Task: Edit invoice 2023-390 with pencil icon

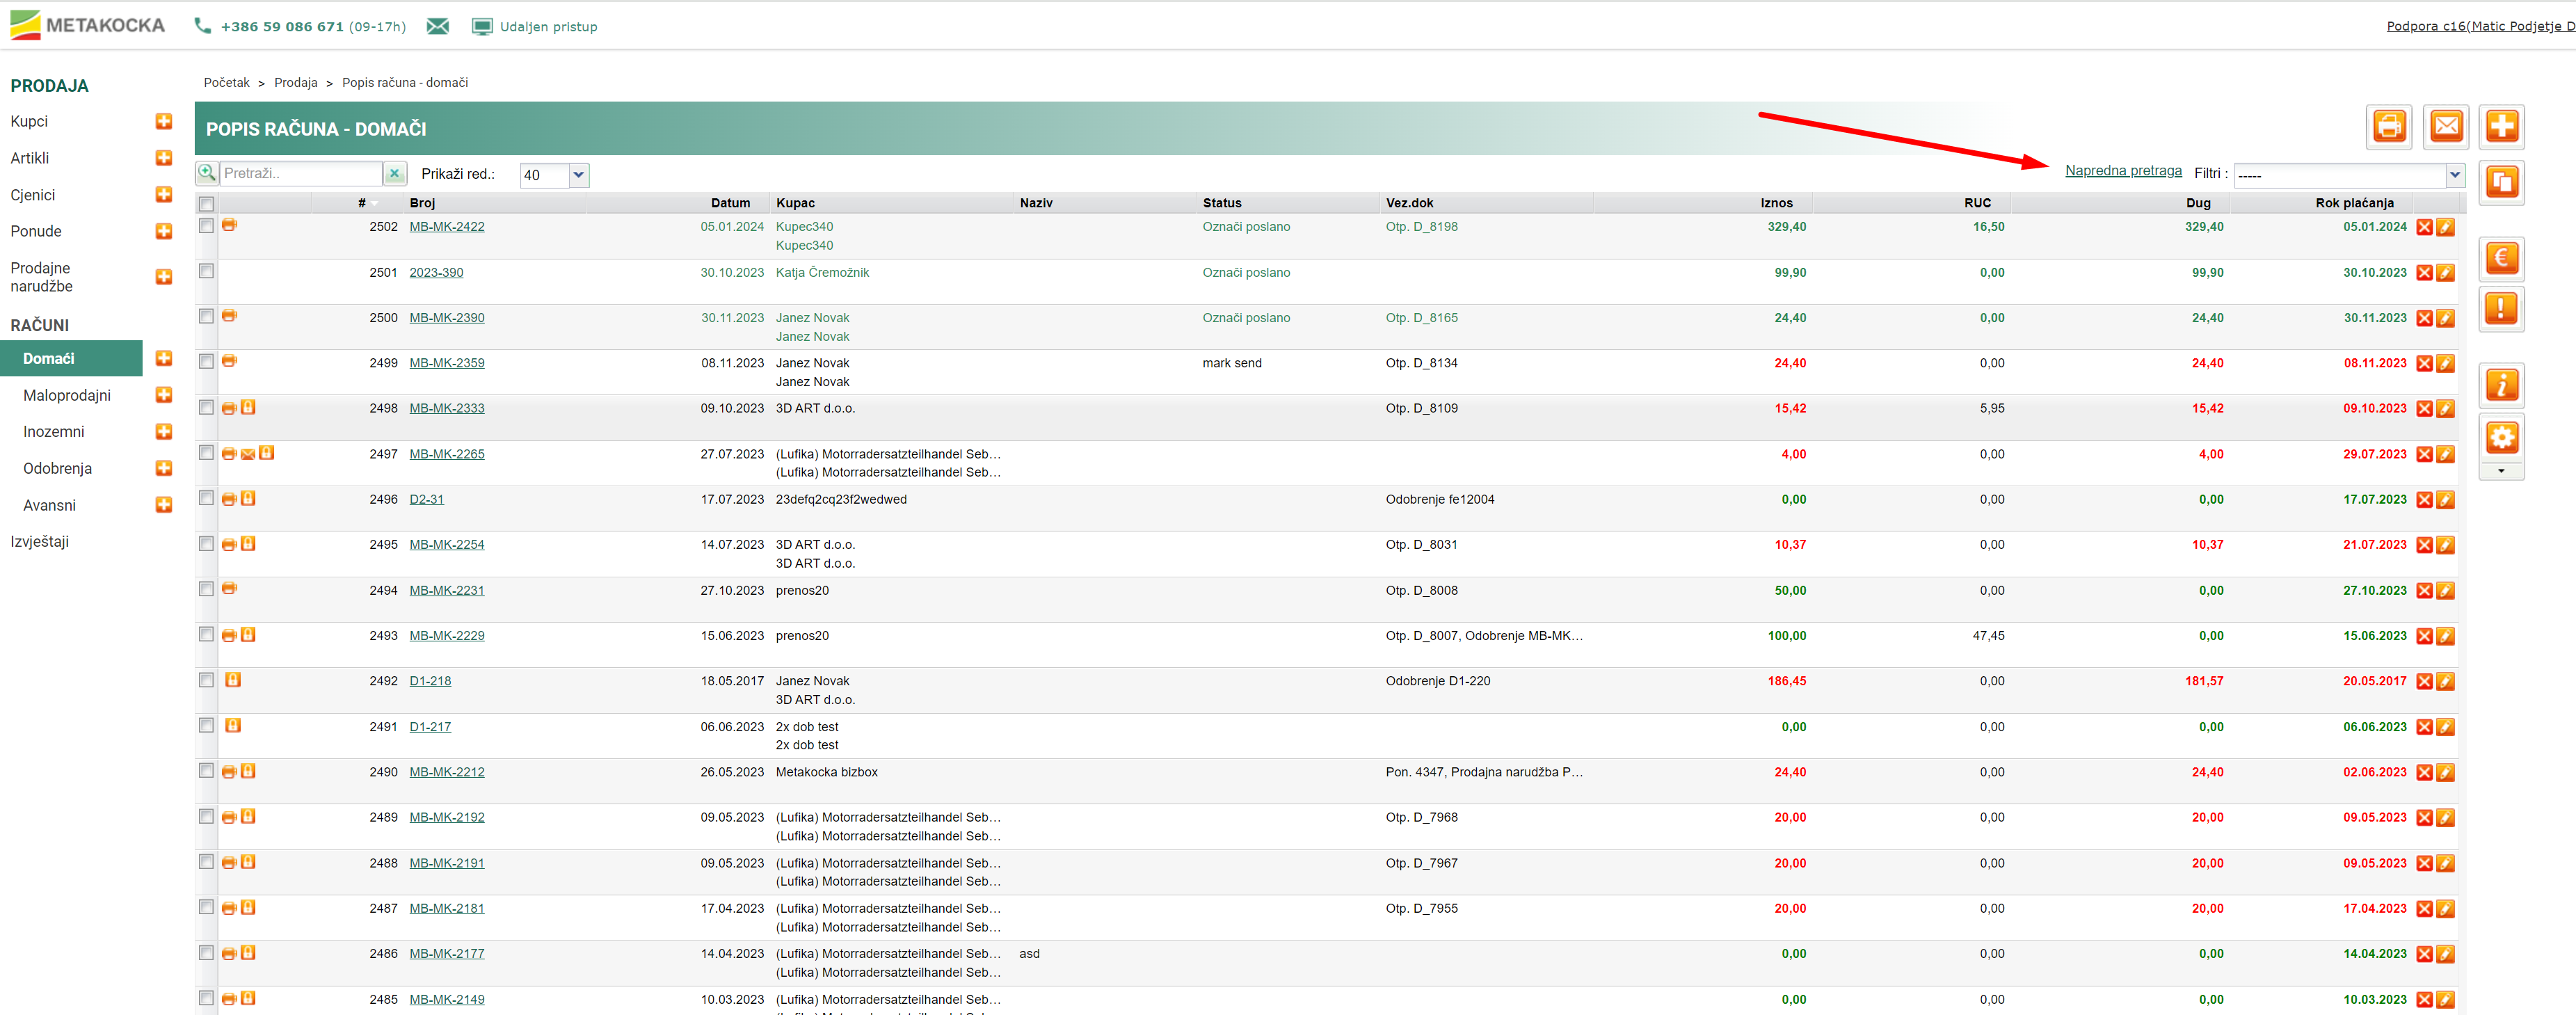Action: tap(2445, 273)
